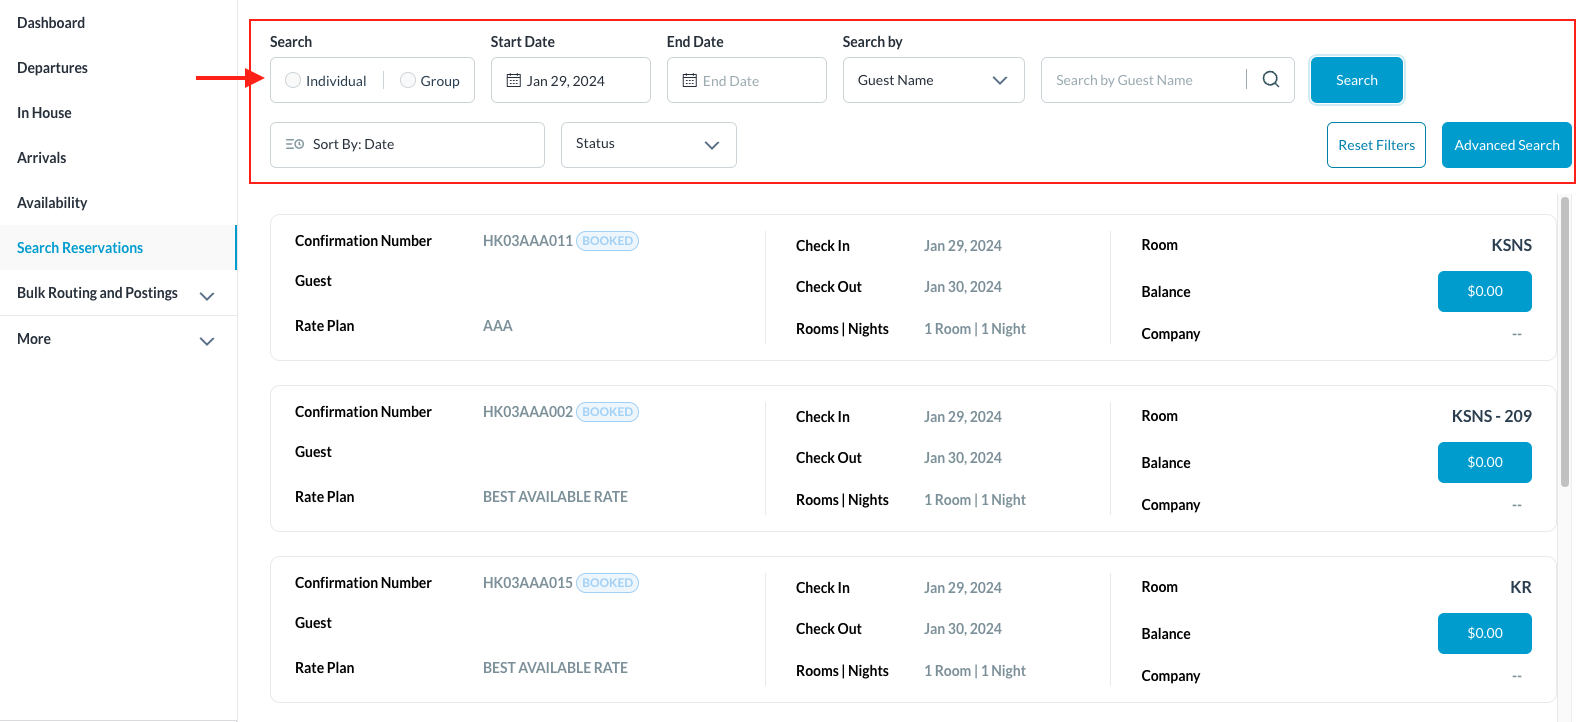
Task: Click BOOKED badge next to HK03AAA015
Action: 608,583
